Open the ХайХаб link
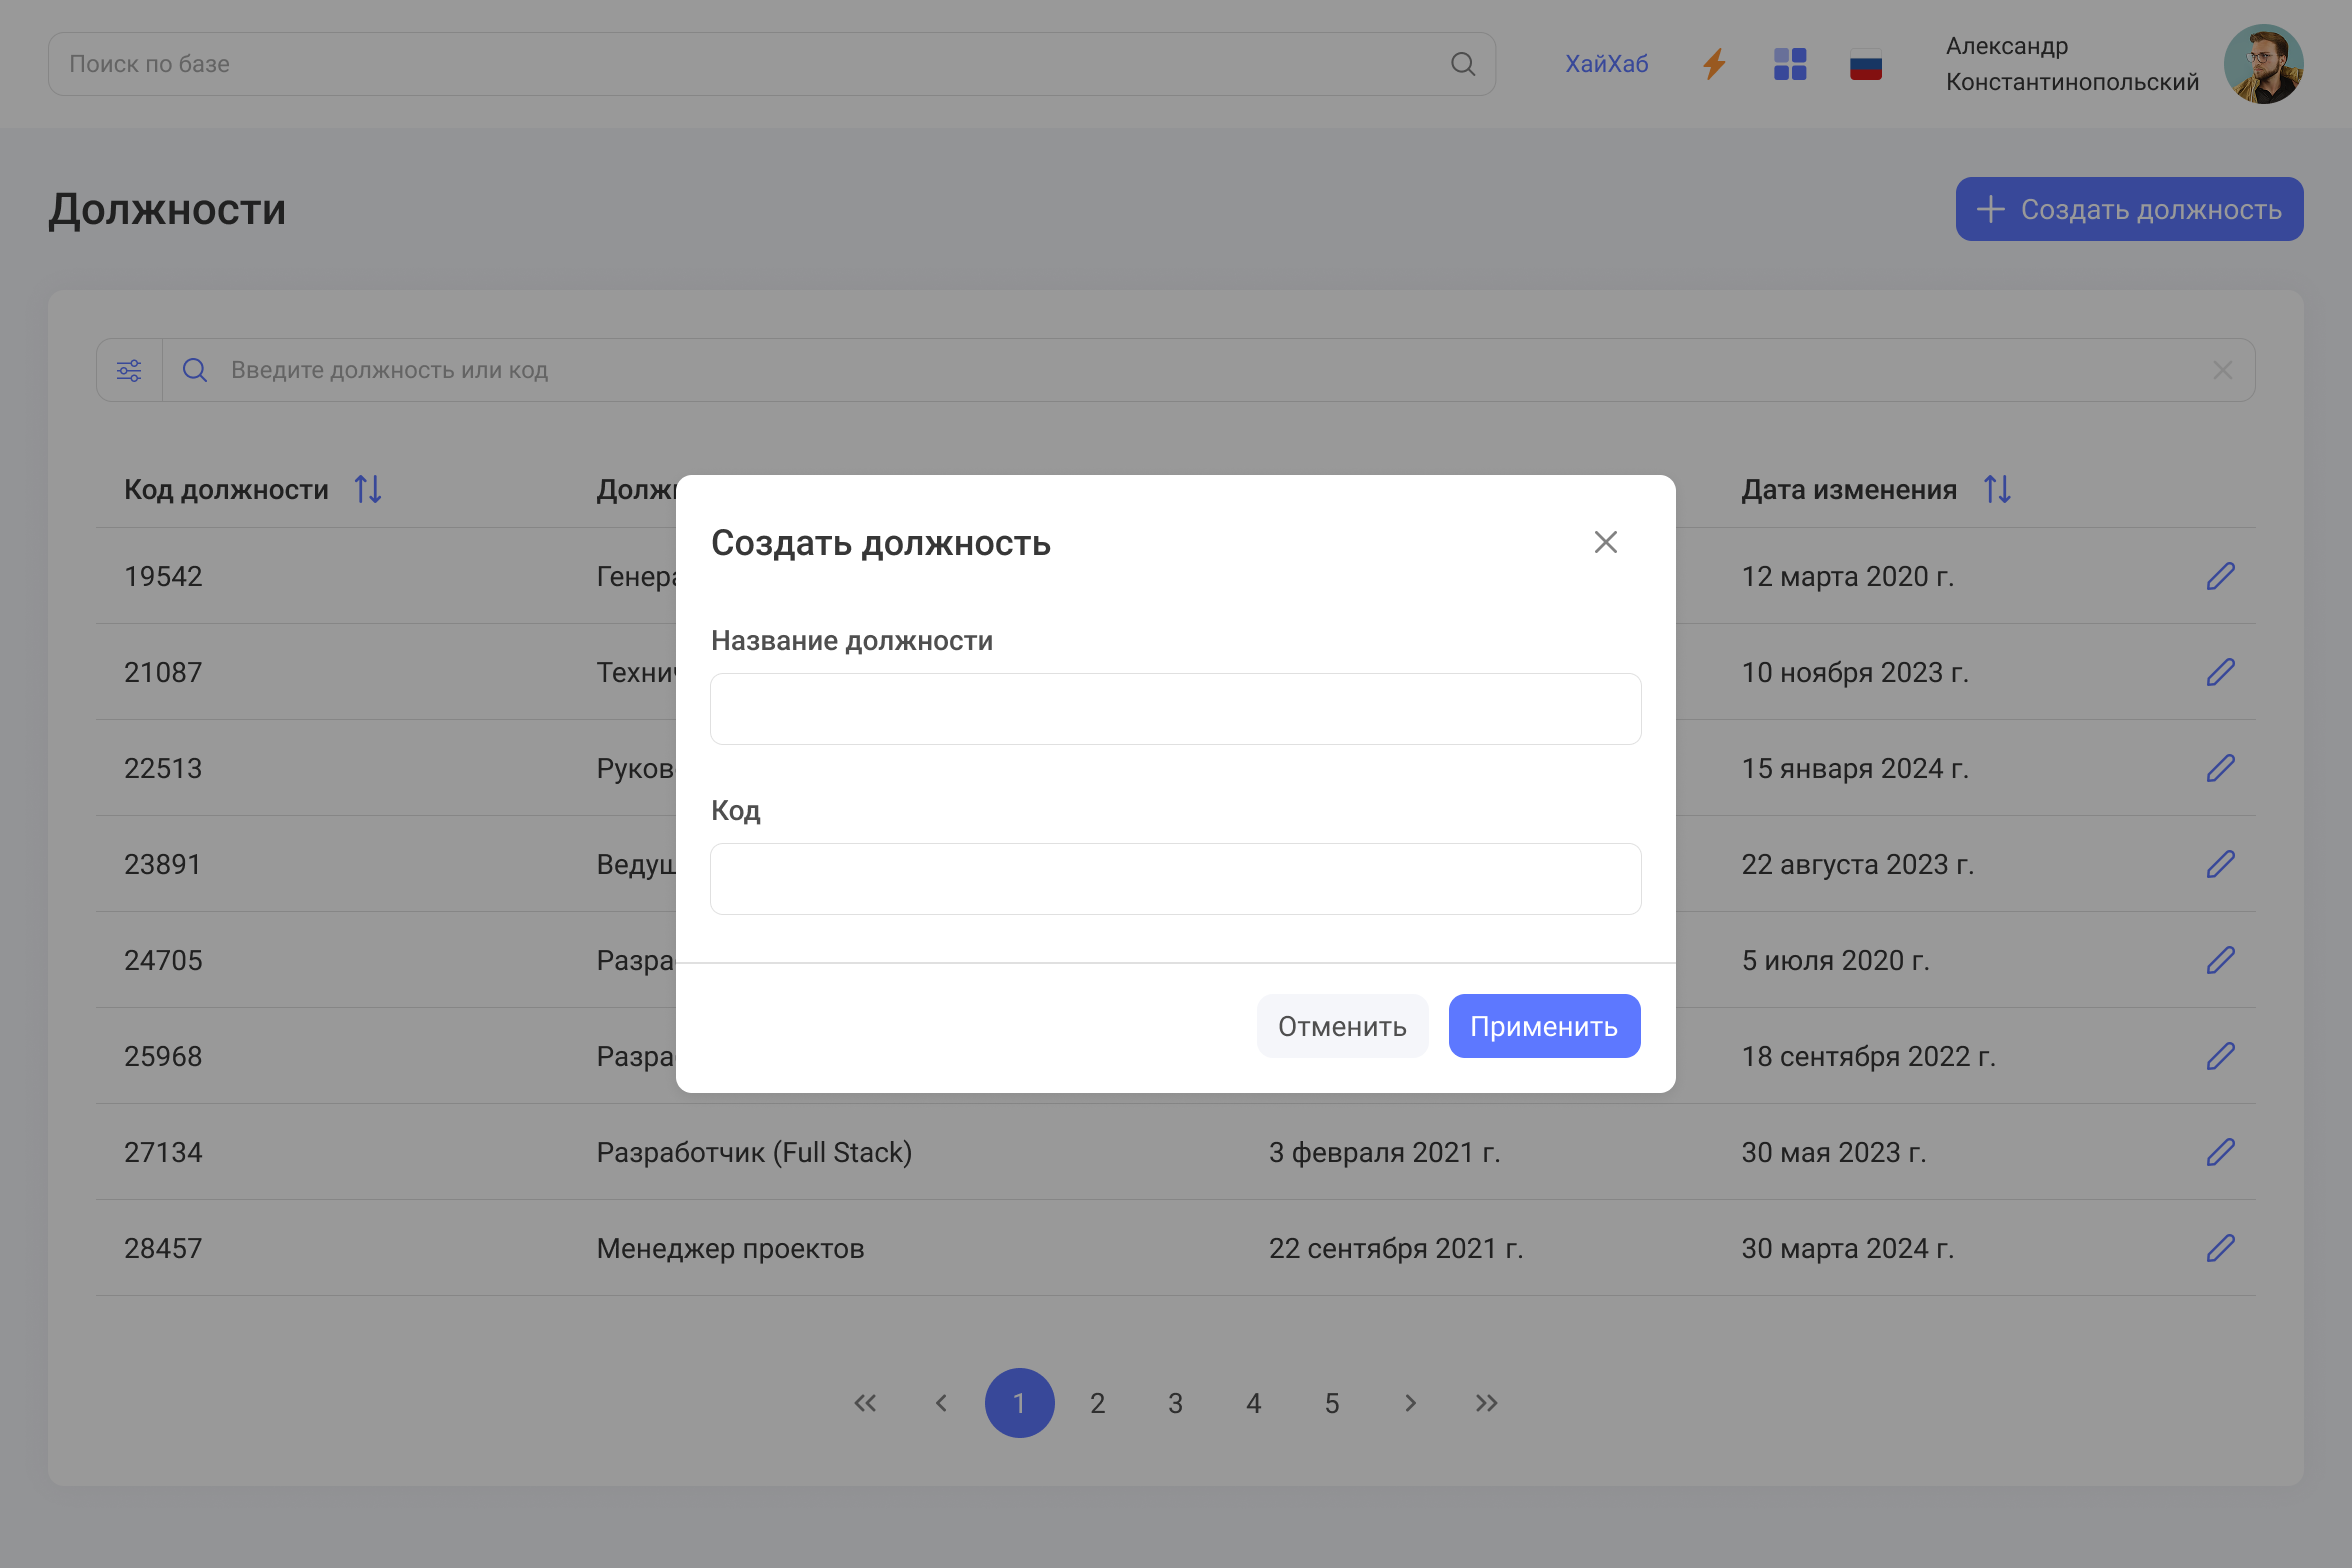Image resolution: width=2352 pixels, height=1568 pixels. click(1606, 64)
